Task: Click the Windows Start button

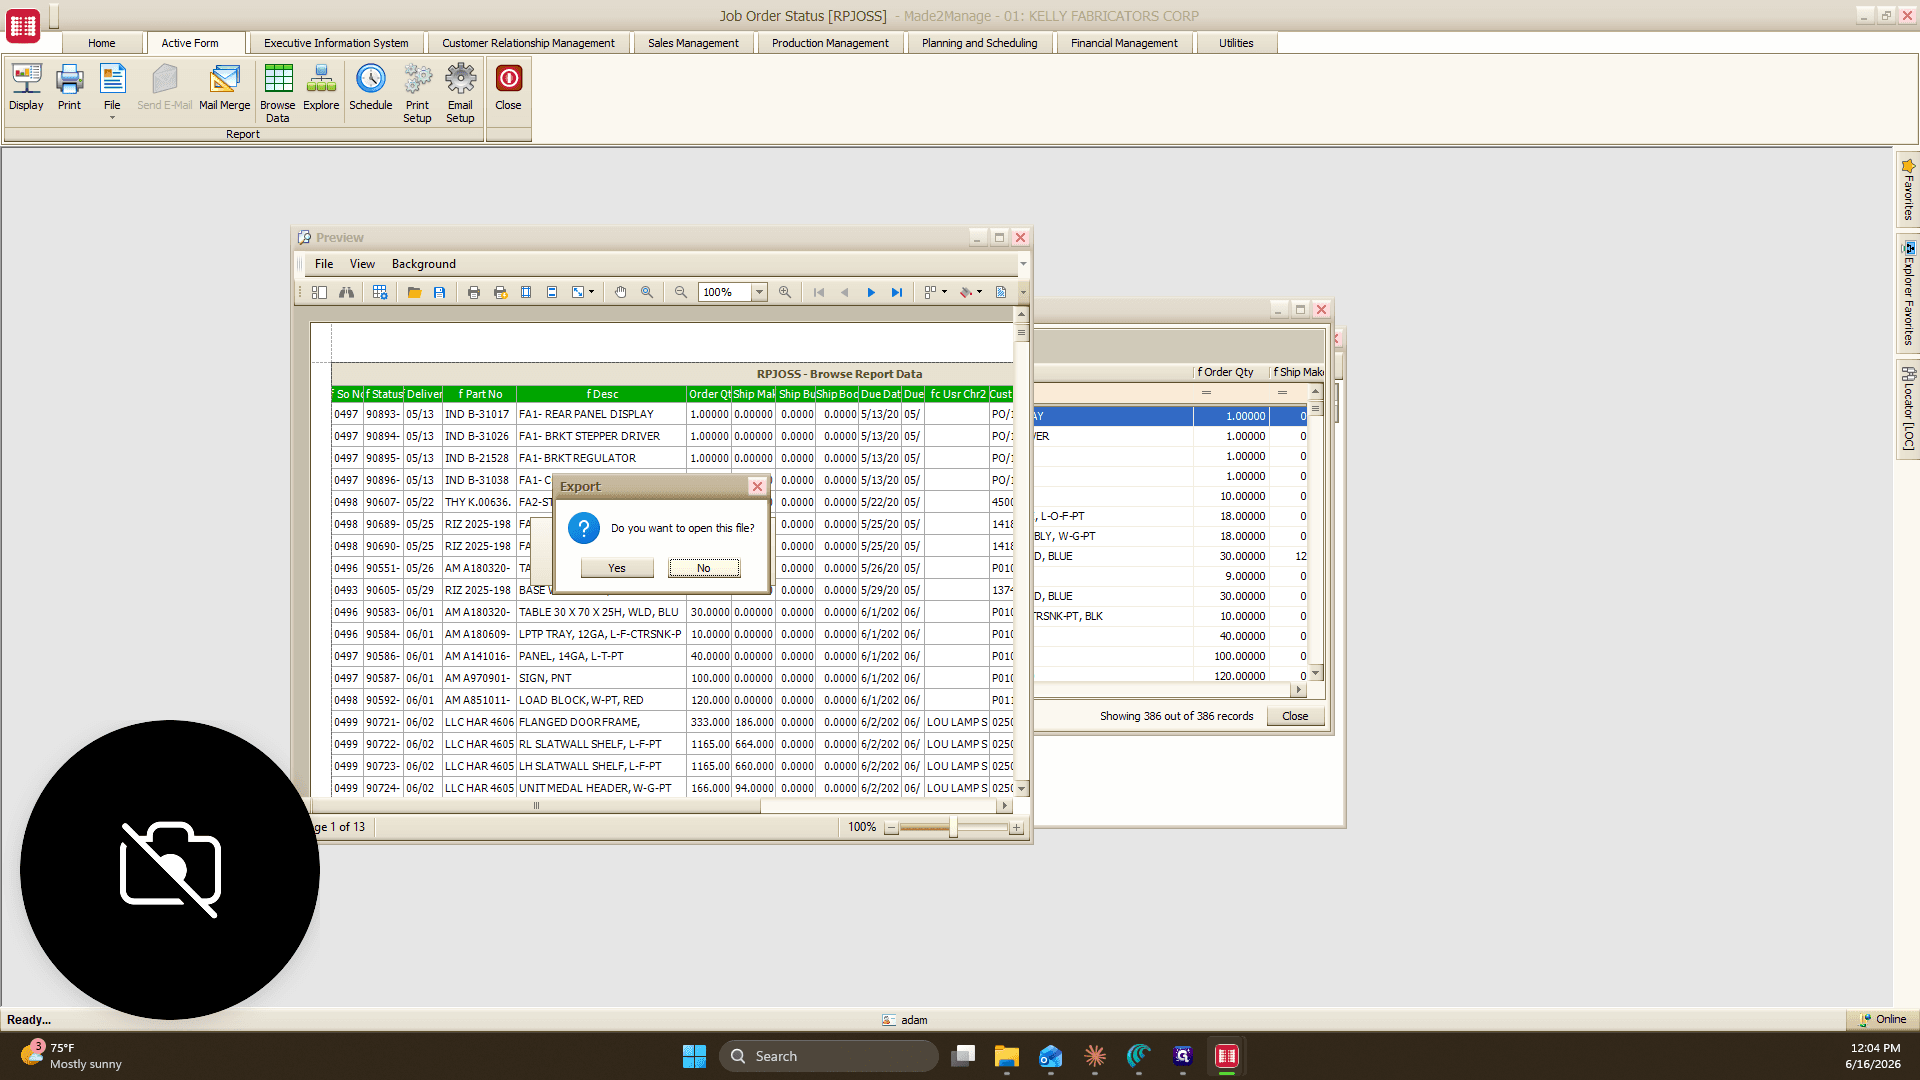Action: (694, 1056)
